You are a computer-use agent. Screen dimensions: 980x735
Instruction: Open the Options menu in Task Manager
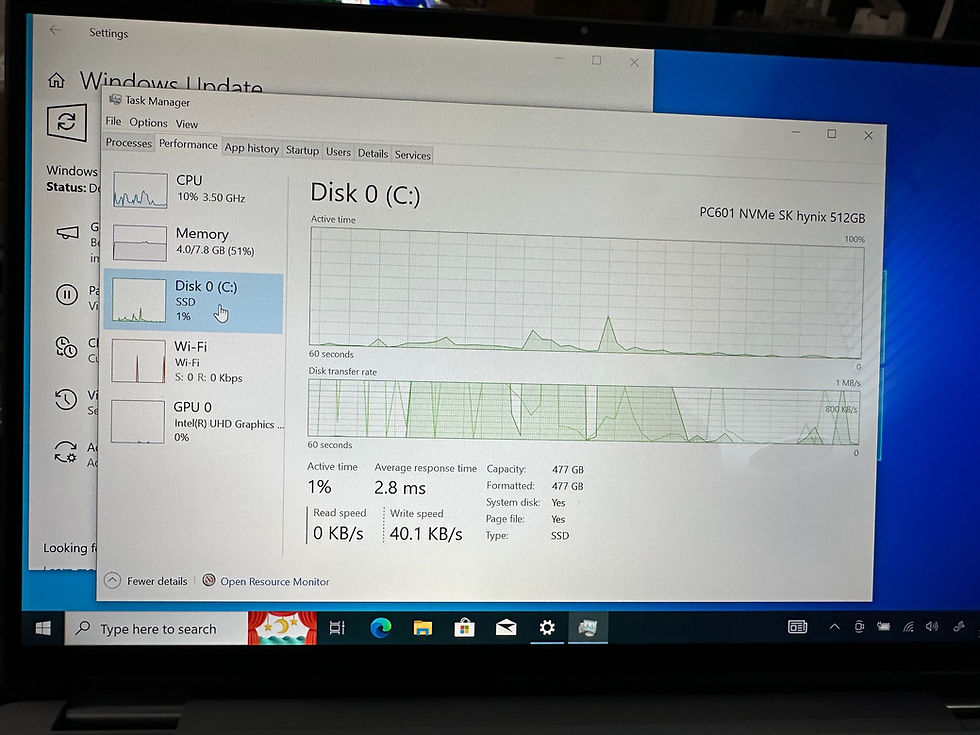click(148, 122)
